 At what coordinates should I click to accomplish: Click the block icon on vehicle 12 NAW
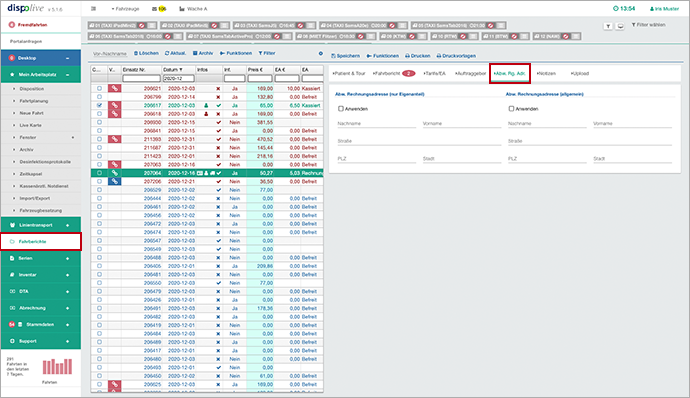point(566,36)
